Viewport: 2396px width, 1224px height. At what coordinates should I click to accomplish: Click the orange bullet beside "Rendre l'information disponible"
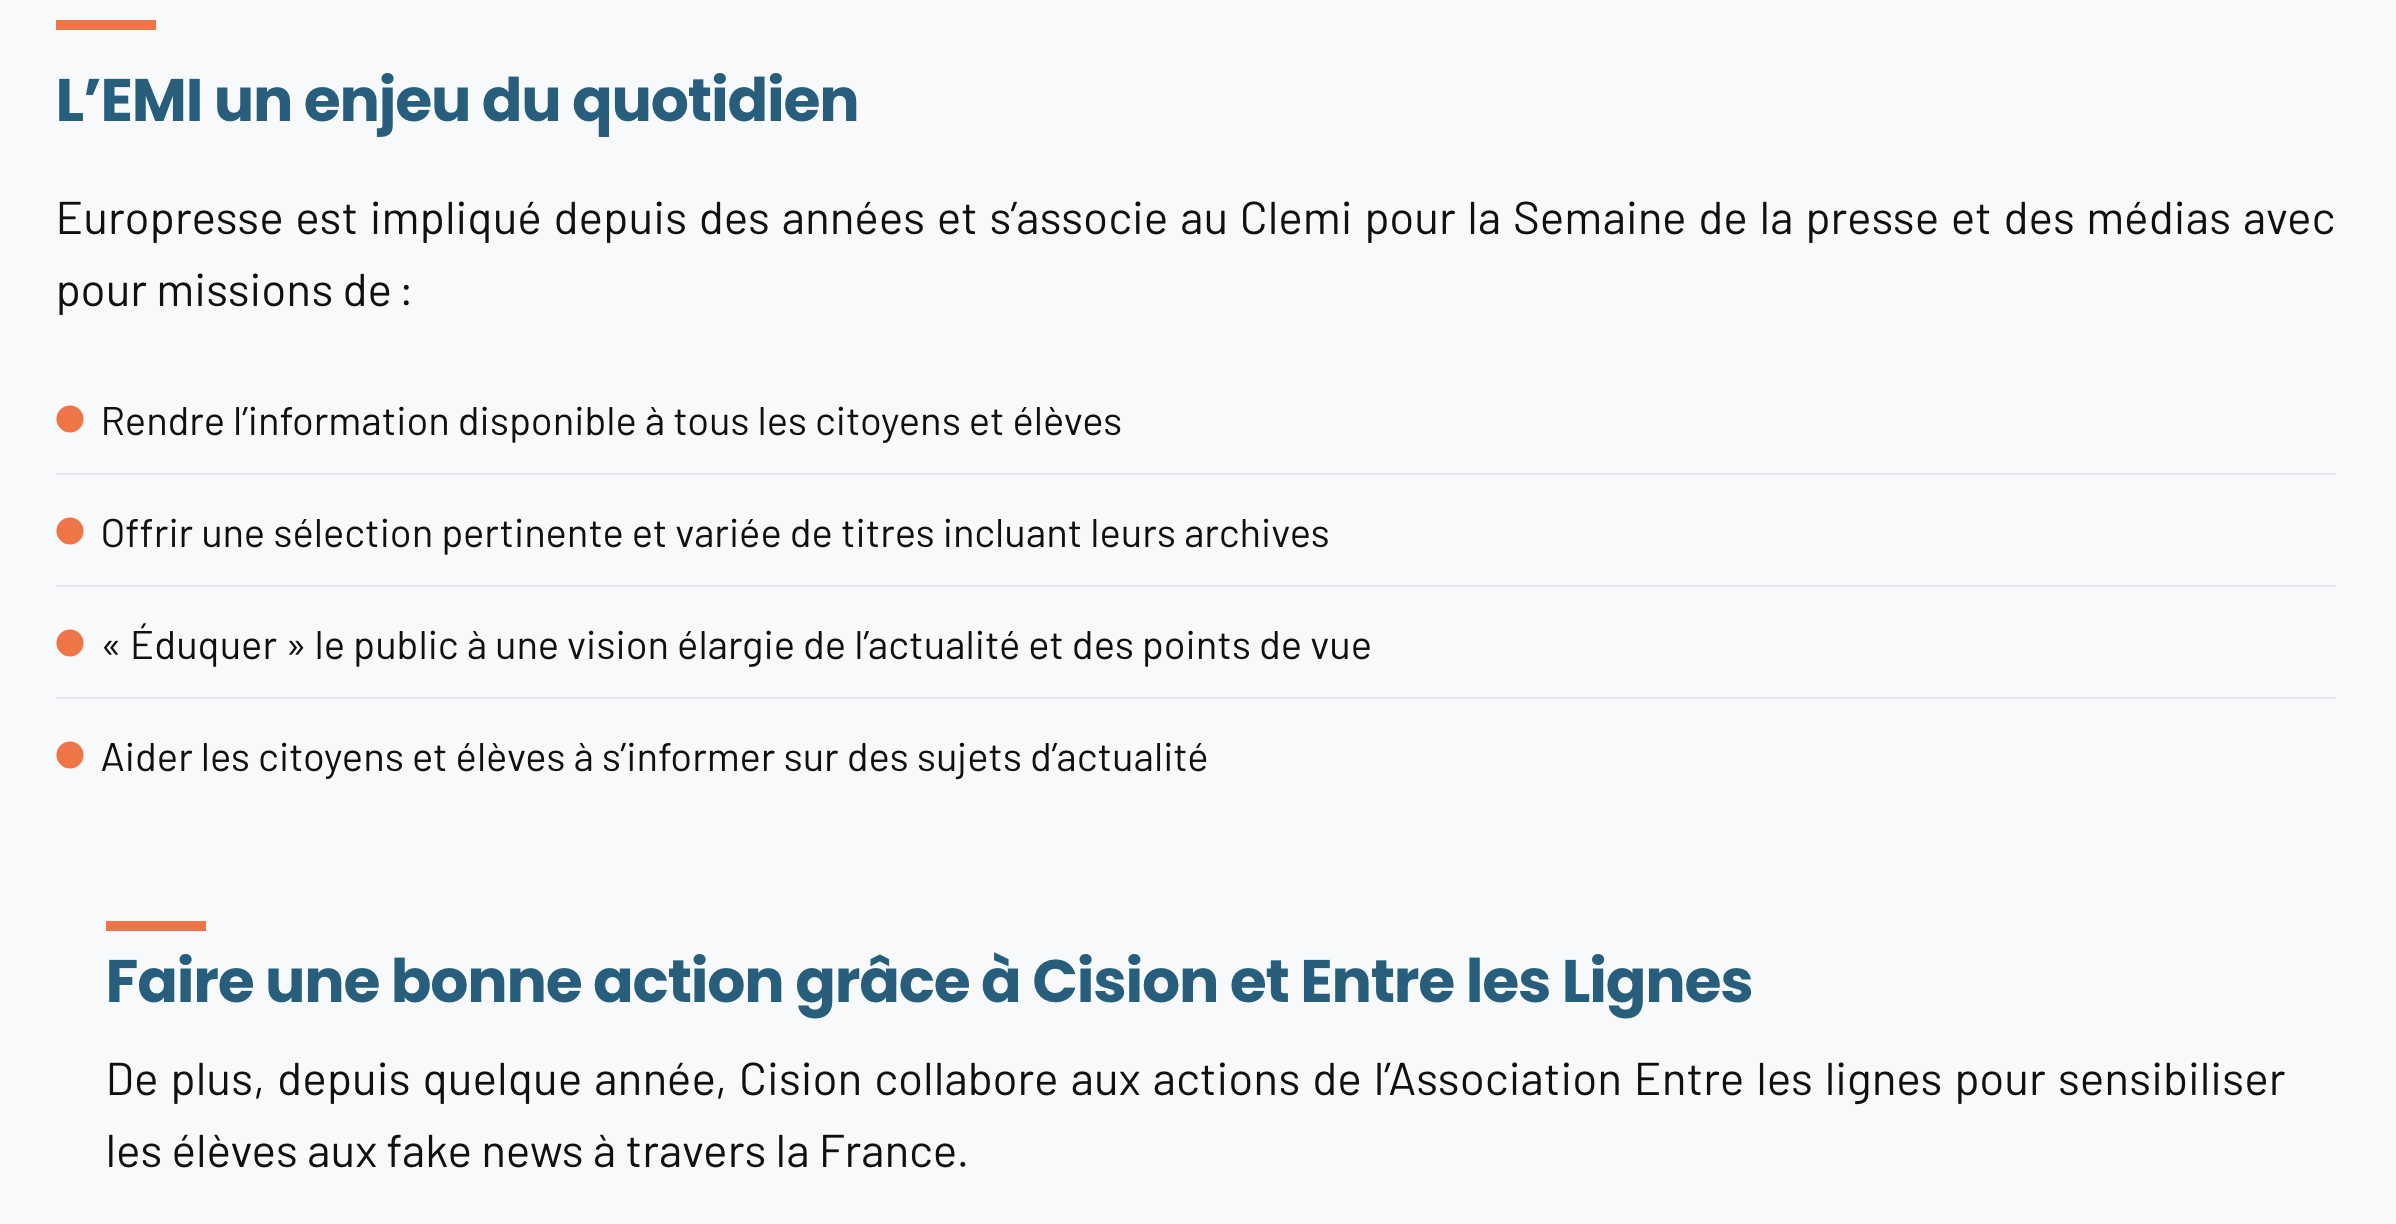70,419
